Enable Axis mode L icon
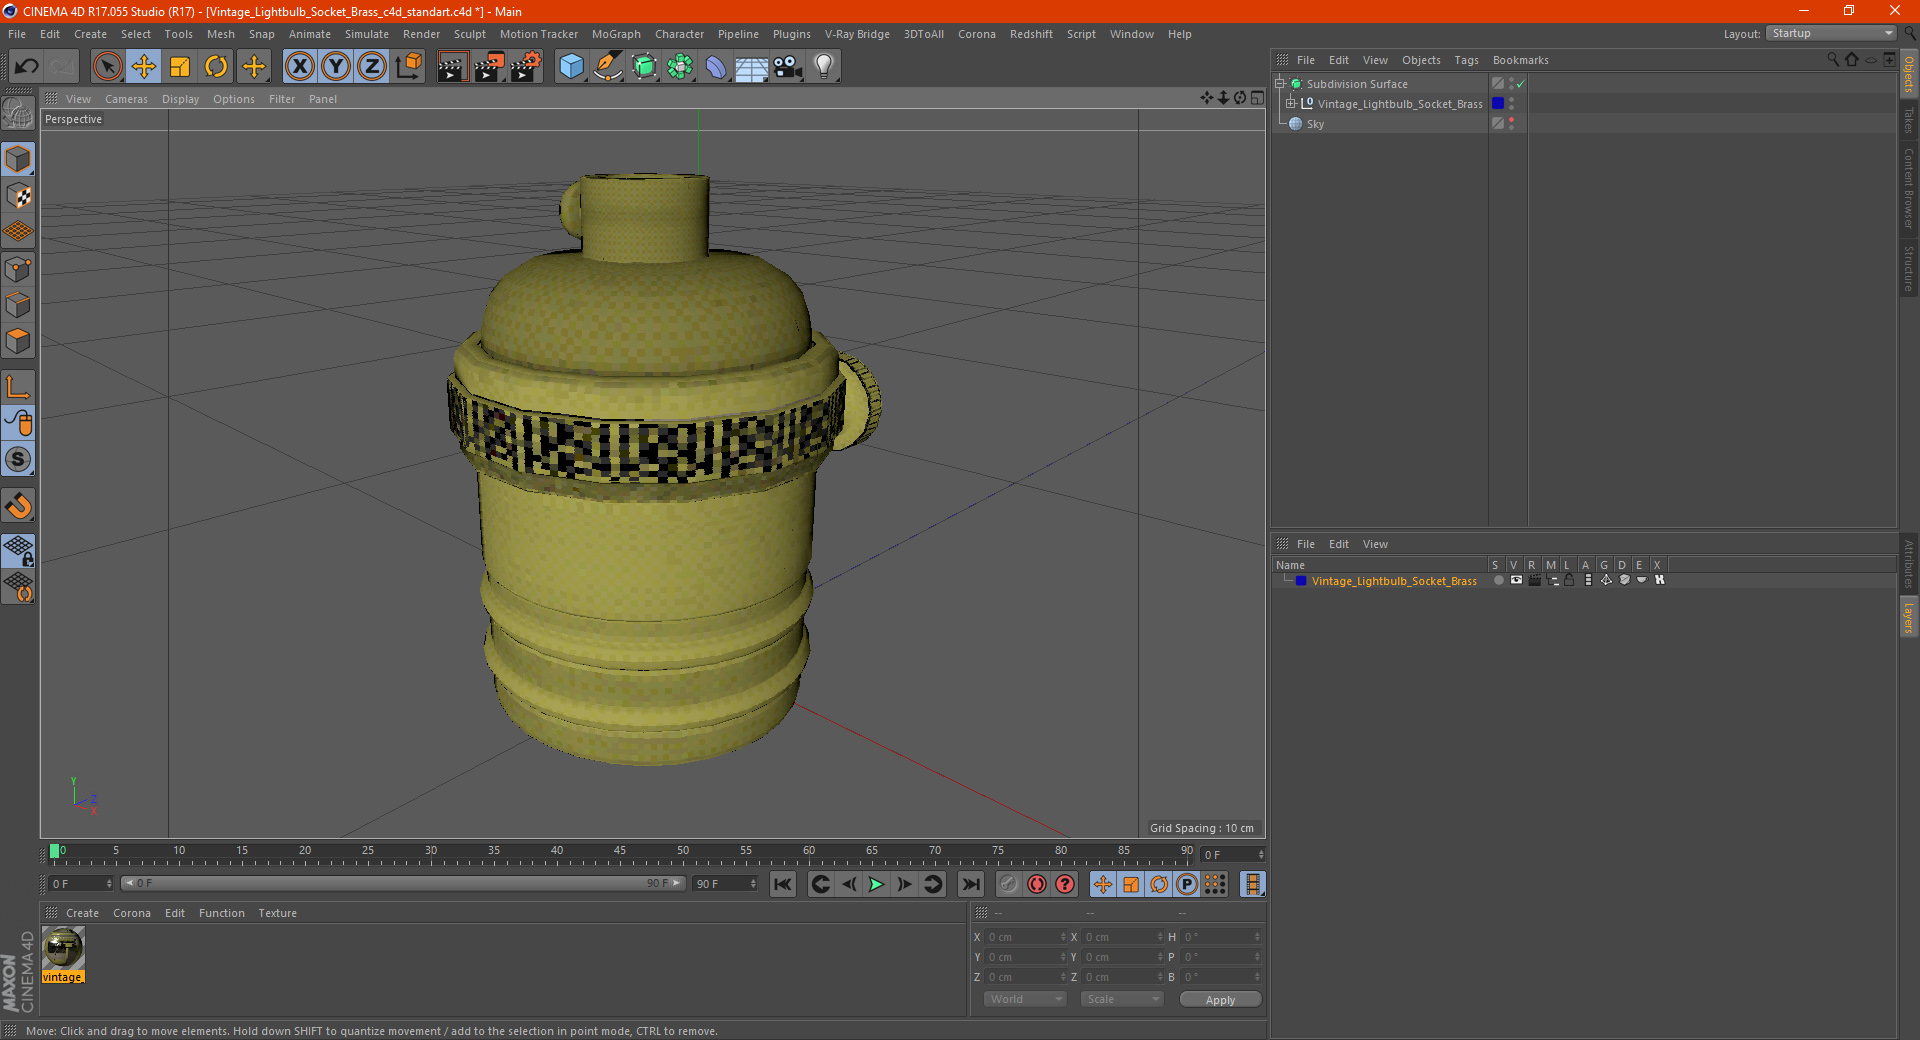The width and height of the screenshot is (1920, 1040). pos(18,387)
